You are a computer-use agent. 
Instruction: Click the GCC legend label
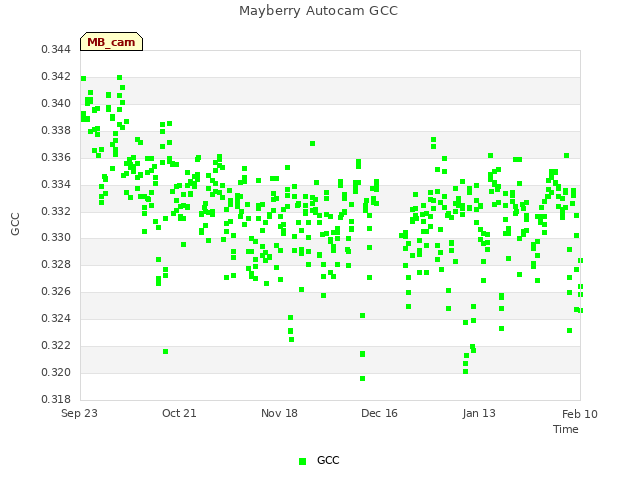click(328, 460)
